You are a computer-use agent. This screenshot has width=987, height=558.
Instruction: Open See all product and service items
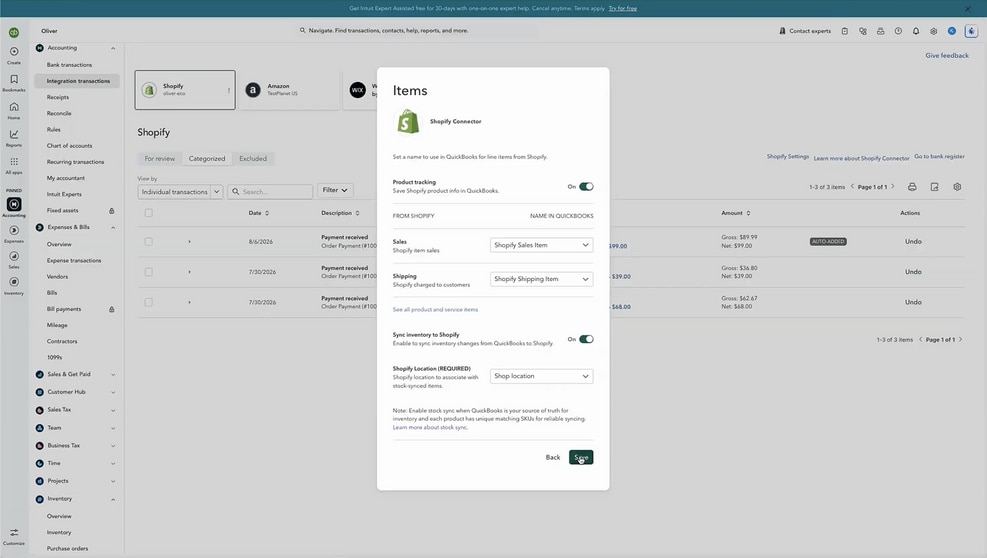(435, 310)
